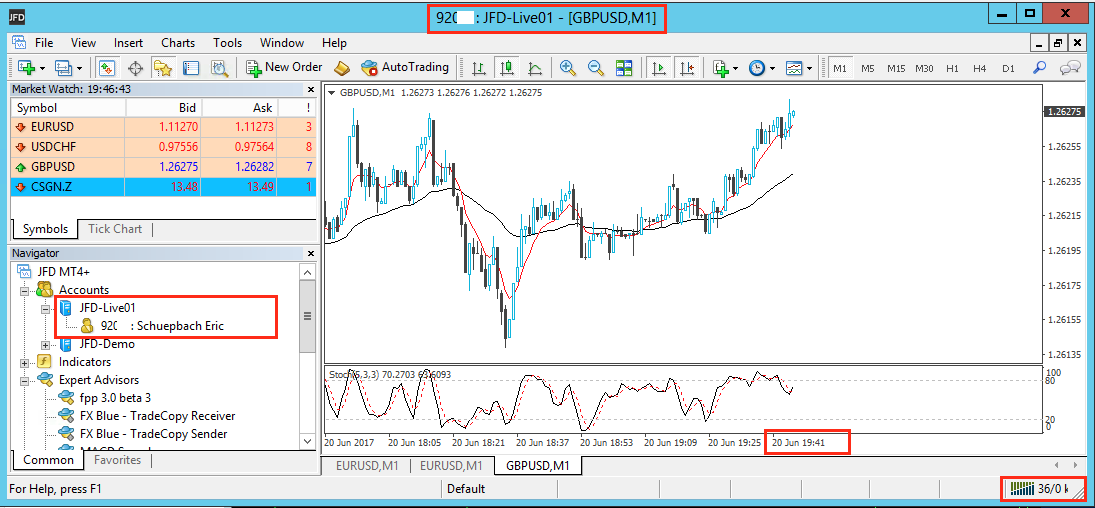Open the chart search magnifier icon

click(x=1040, y=67)
